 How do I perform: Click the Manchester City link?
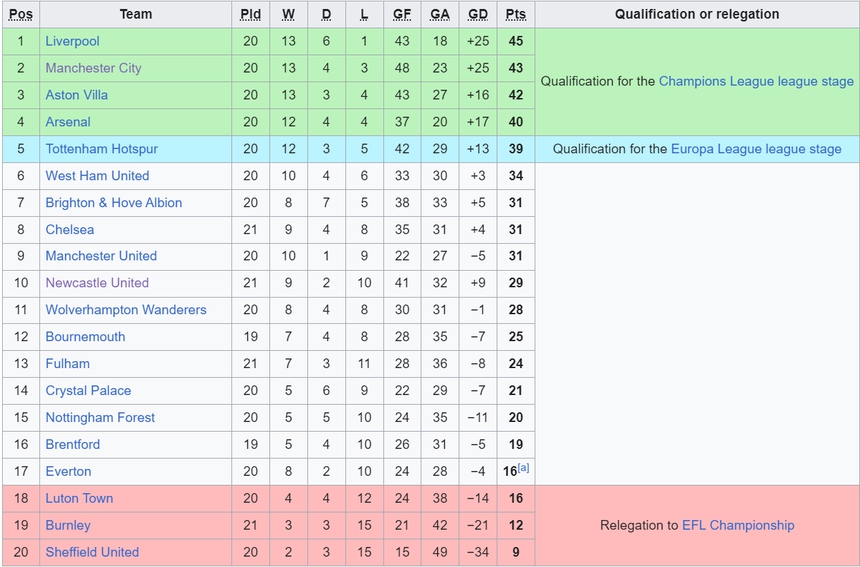(x=93, y=68)
